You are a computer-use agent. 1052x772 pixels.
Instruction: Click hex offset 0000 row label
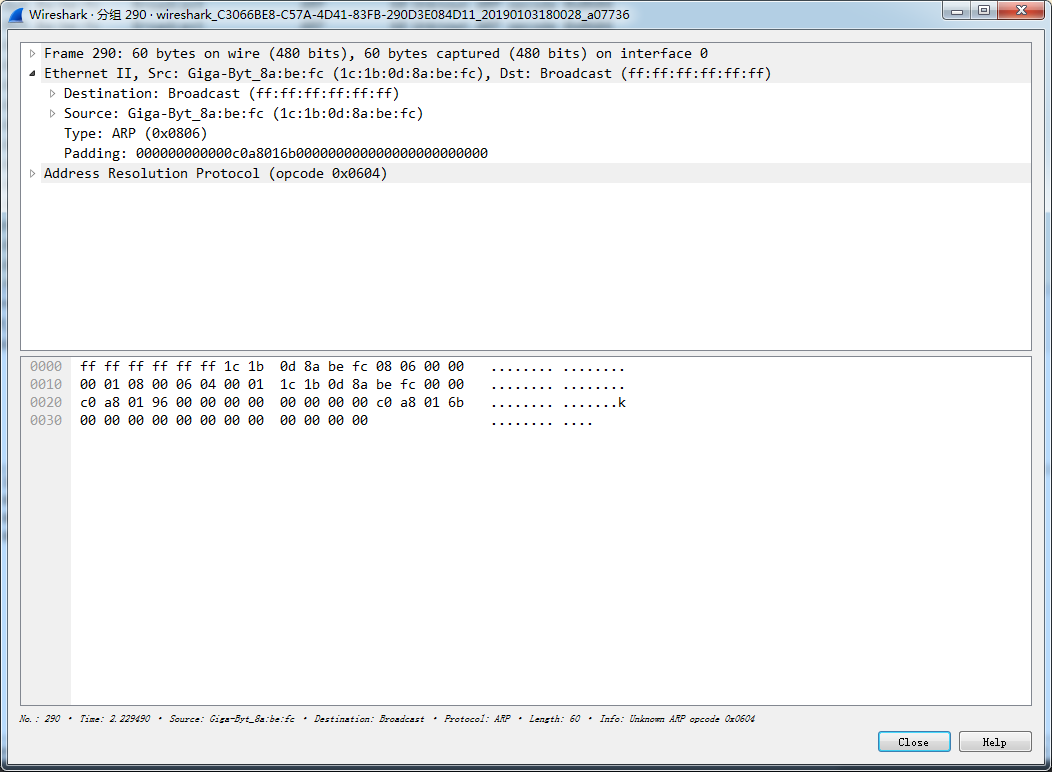pos(46,366)
